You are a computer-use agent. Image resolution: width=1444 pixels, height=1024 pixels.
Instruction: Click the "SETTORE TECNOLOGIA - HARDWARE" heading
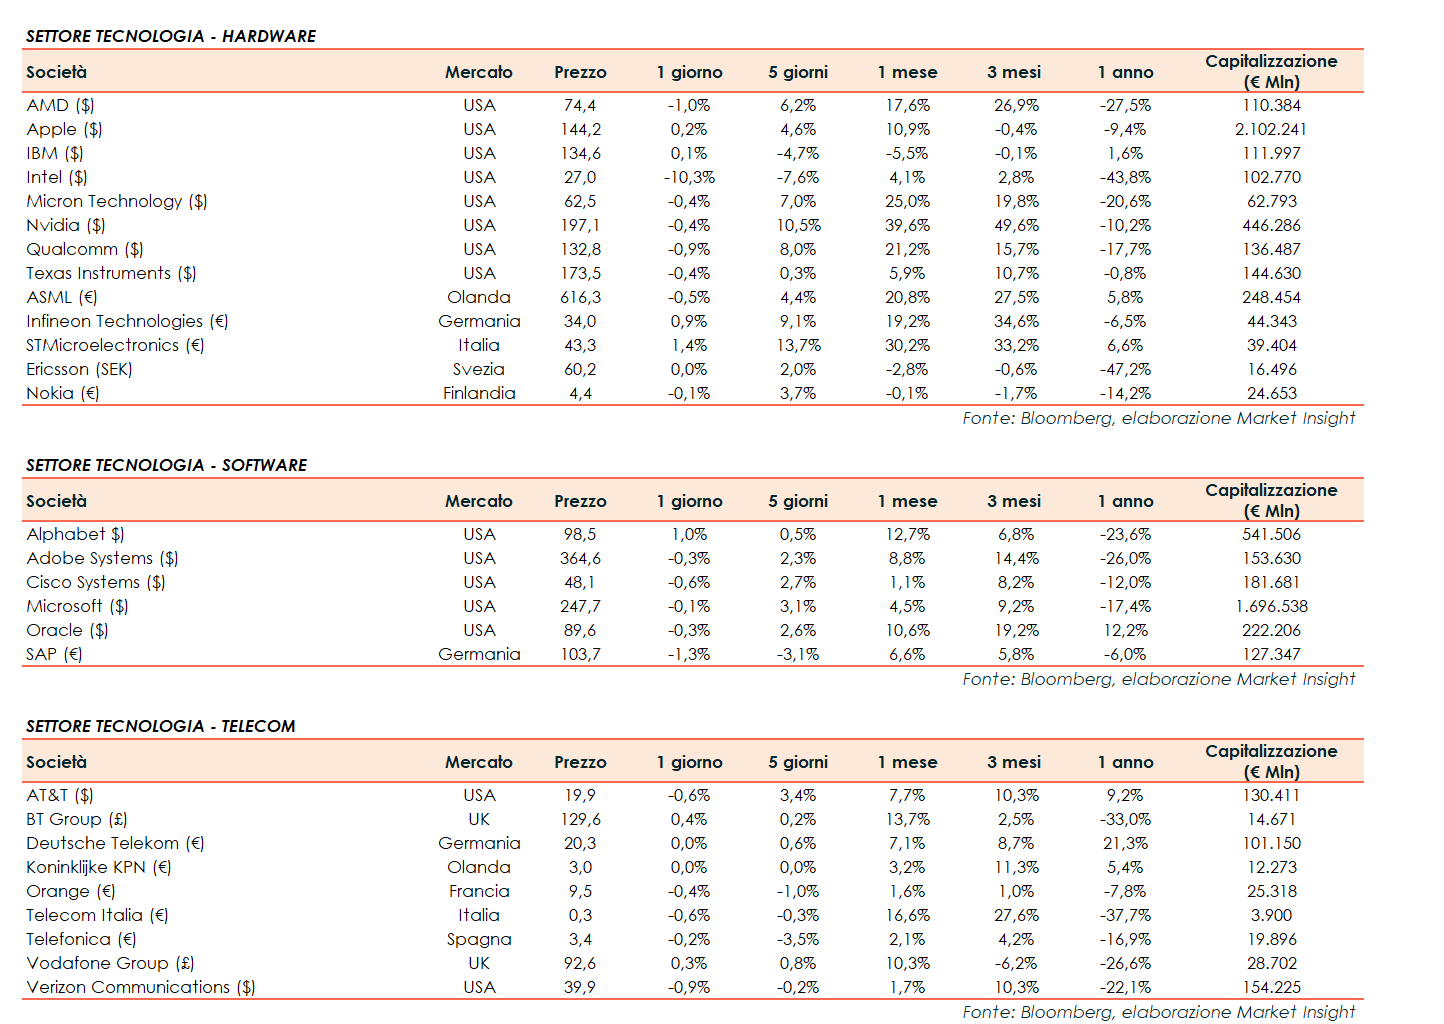(170, 36)
